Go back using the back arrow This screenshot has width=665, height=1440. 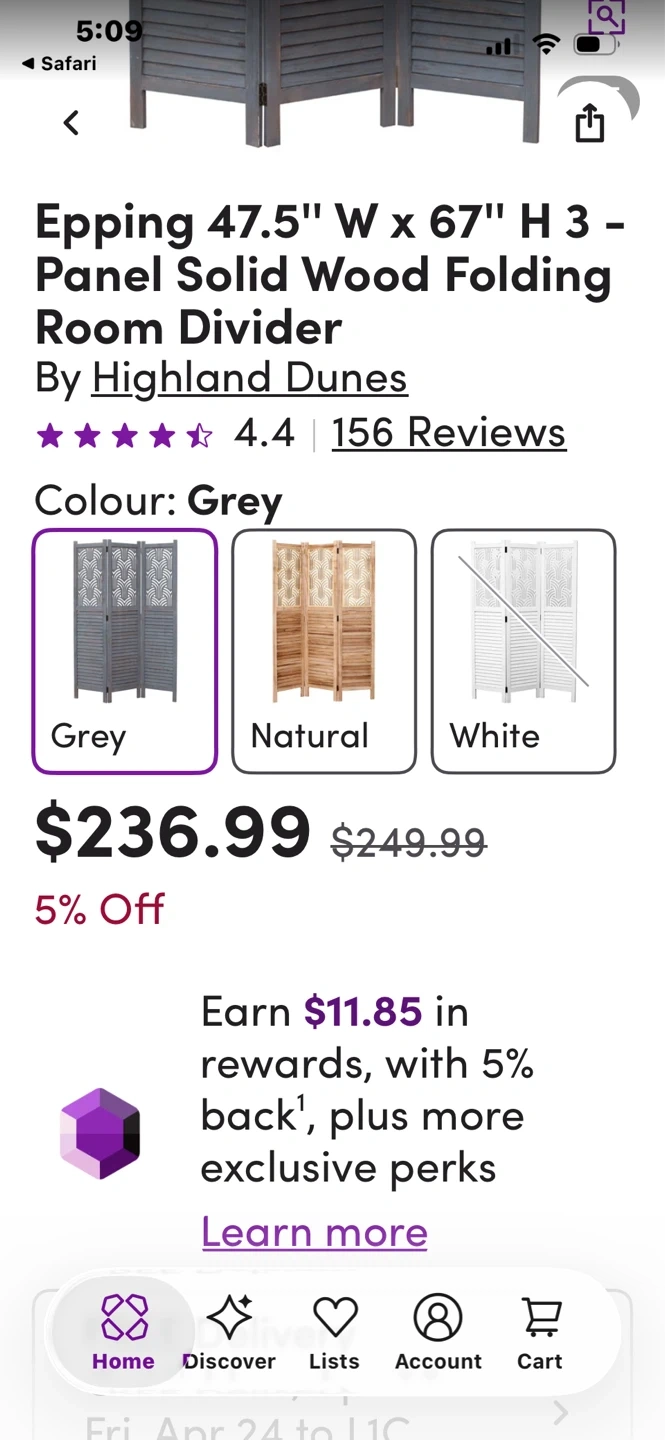coord(71,123)
